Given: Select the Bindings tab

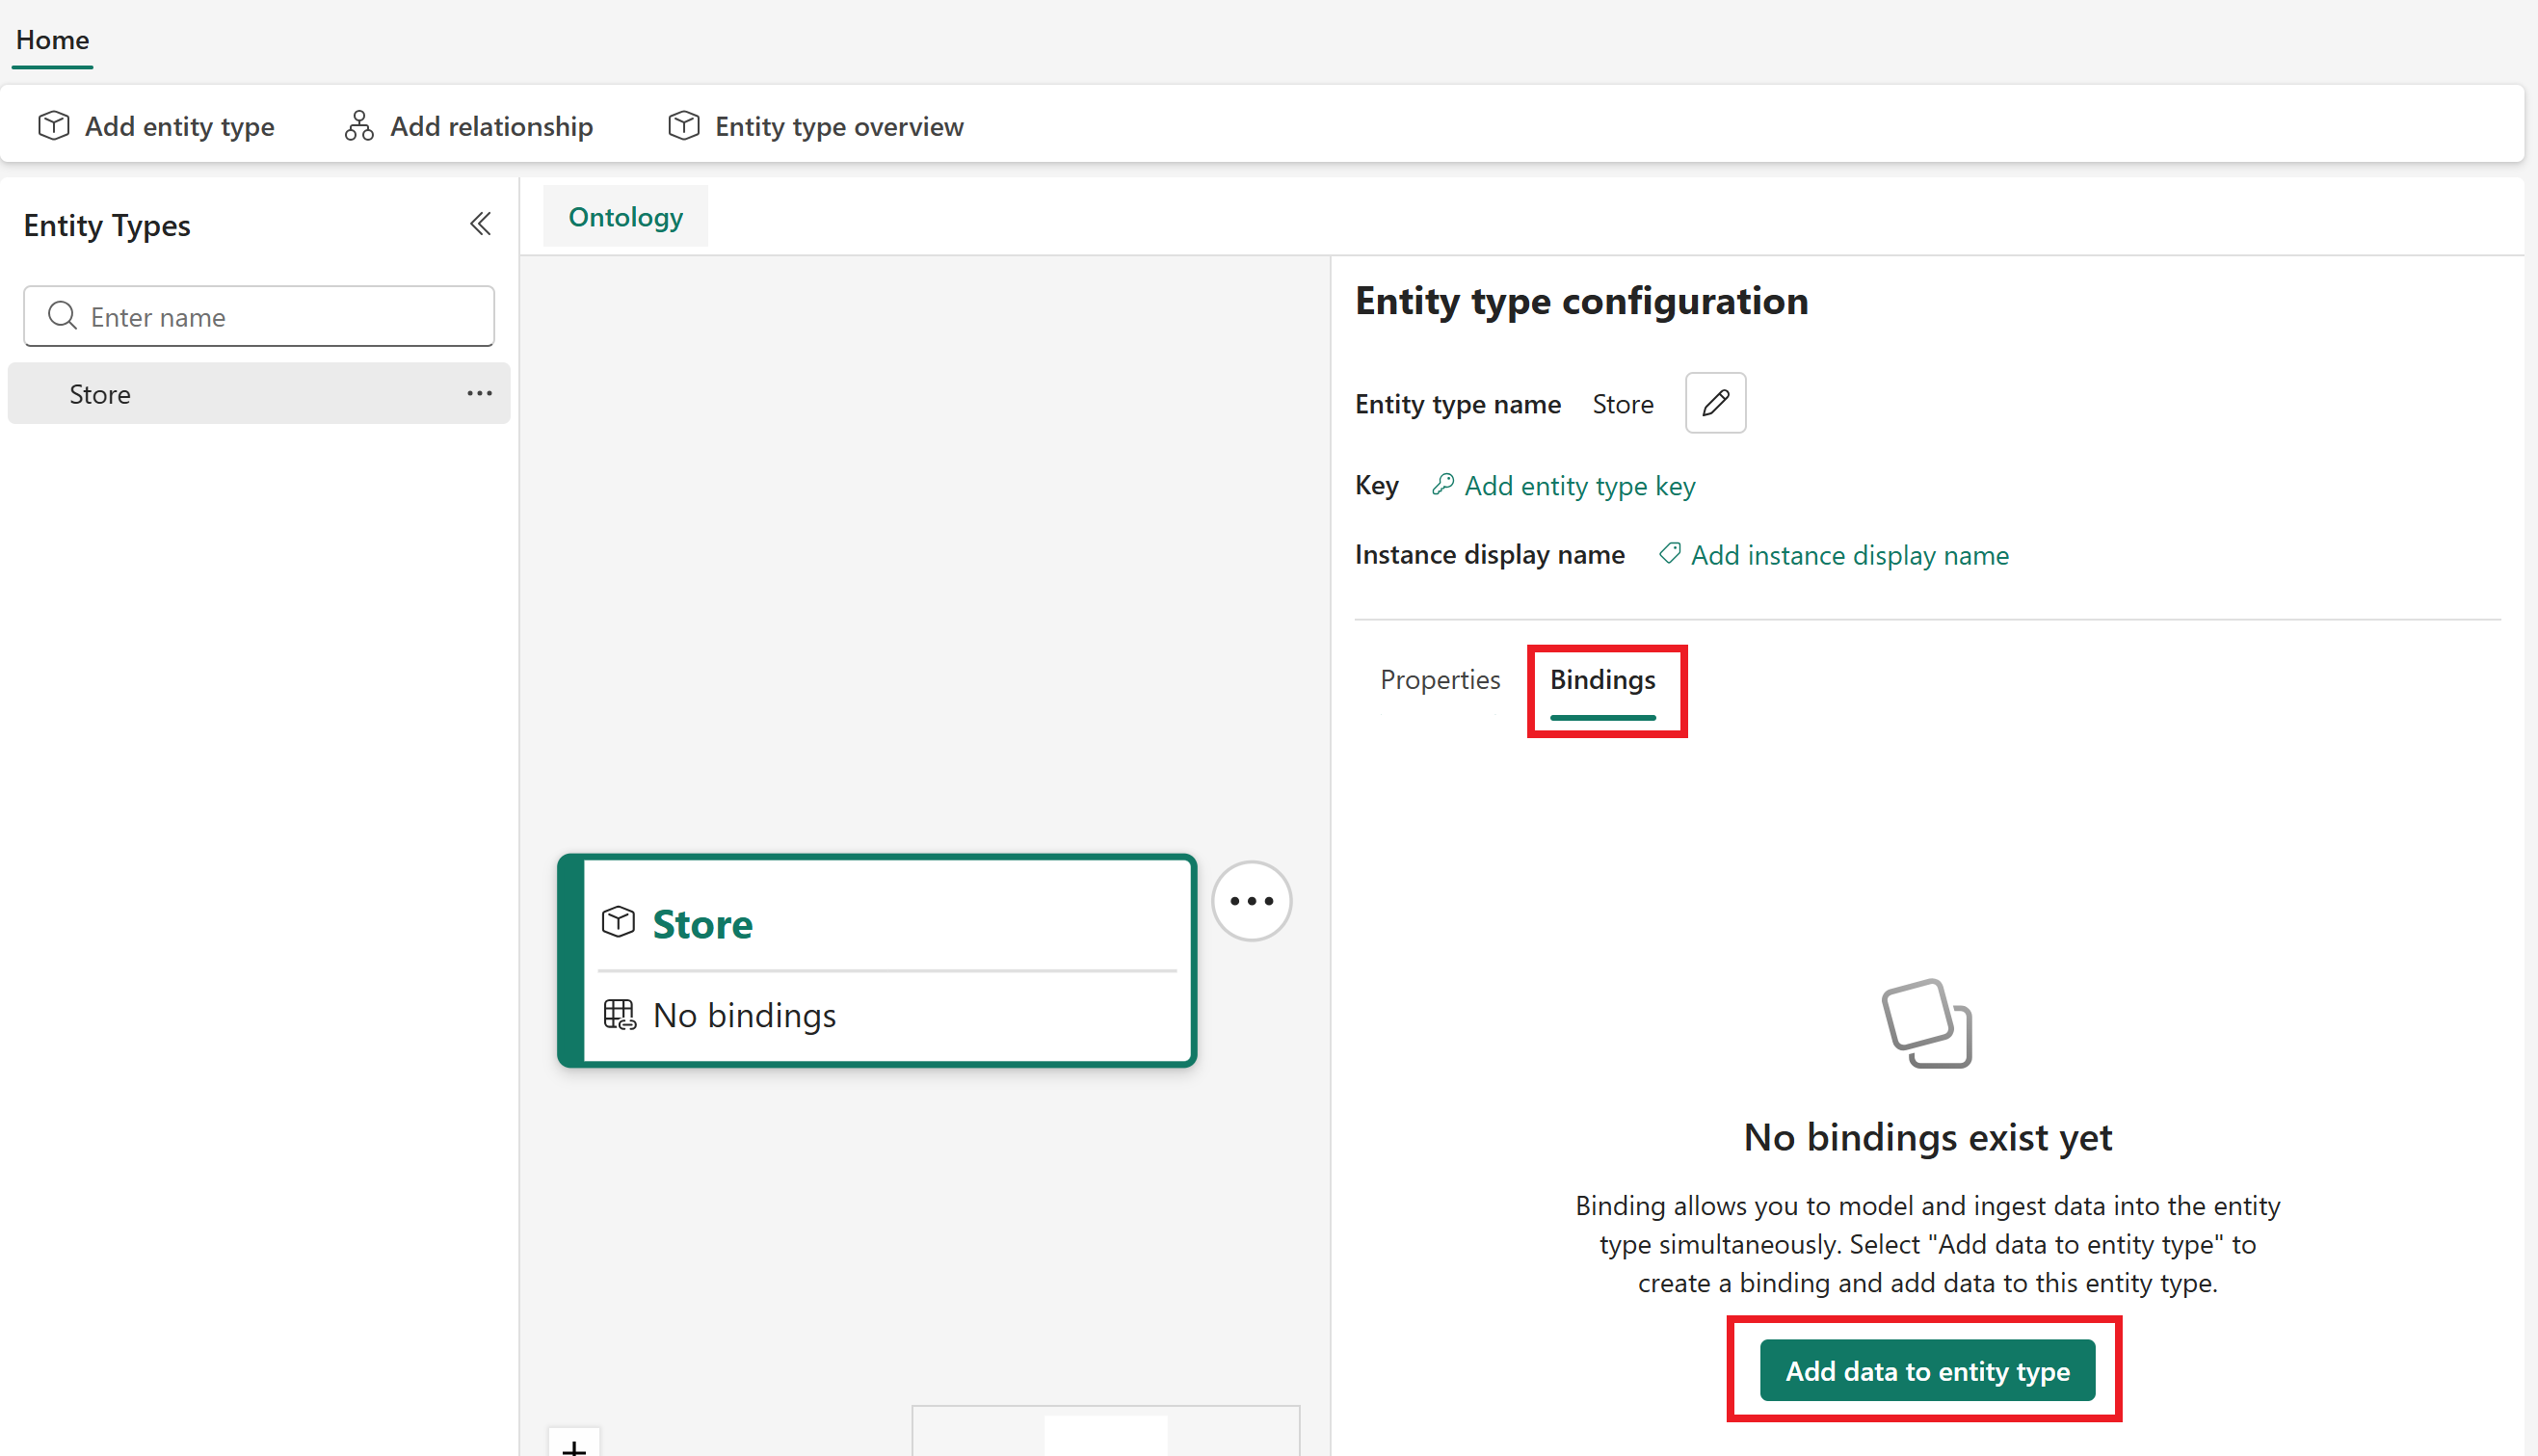Looking at the screenshot, I should tap(1602, 678).
